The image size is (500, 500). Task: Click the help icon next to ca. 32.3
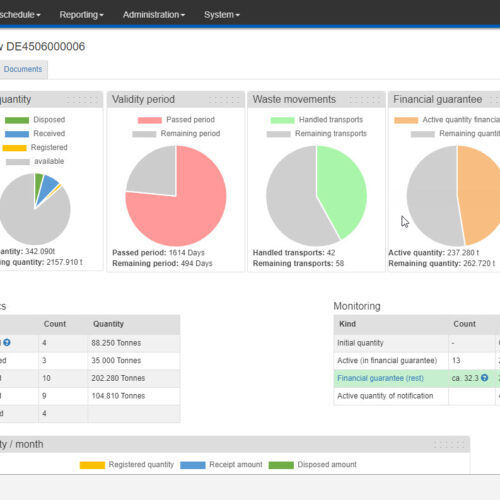click(x=485, y=378)
